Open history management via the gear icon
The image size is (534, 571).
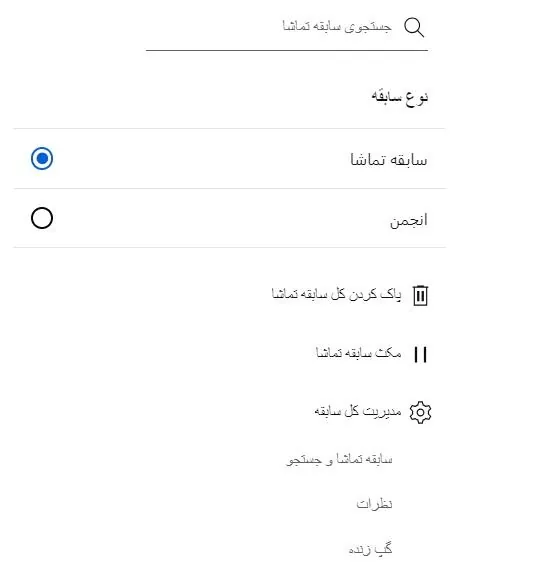pos(420,413)
